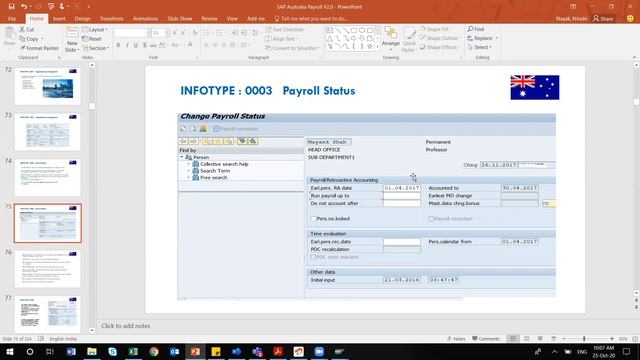
Task: Collapse the ribbon with the arrow
Action: click(x=634, y=58)
